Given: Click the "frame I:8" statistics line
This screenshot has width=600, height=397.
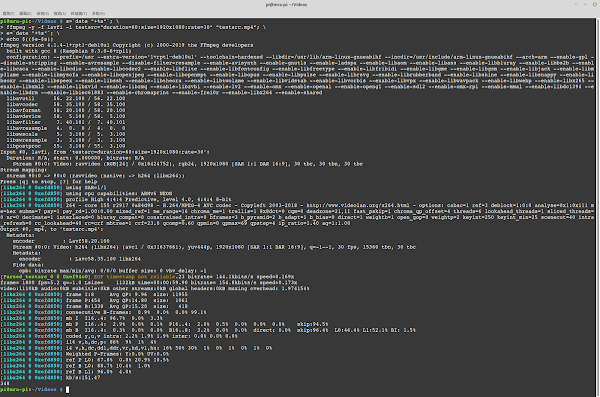Looking at the screenshot, I should (94, 294).
